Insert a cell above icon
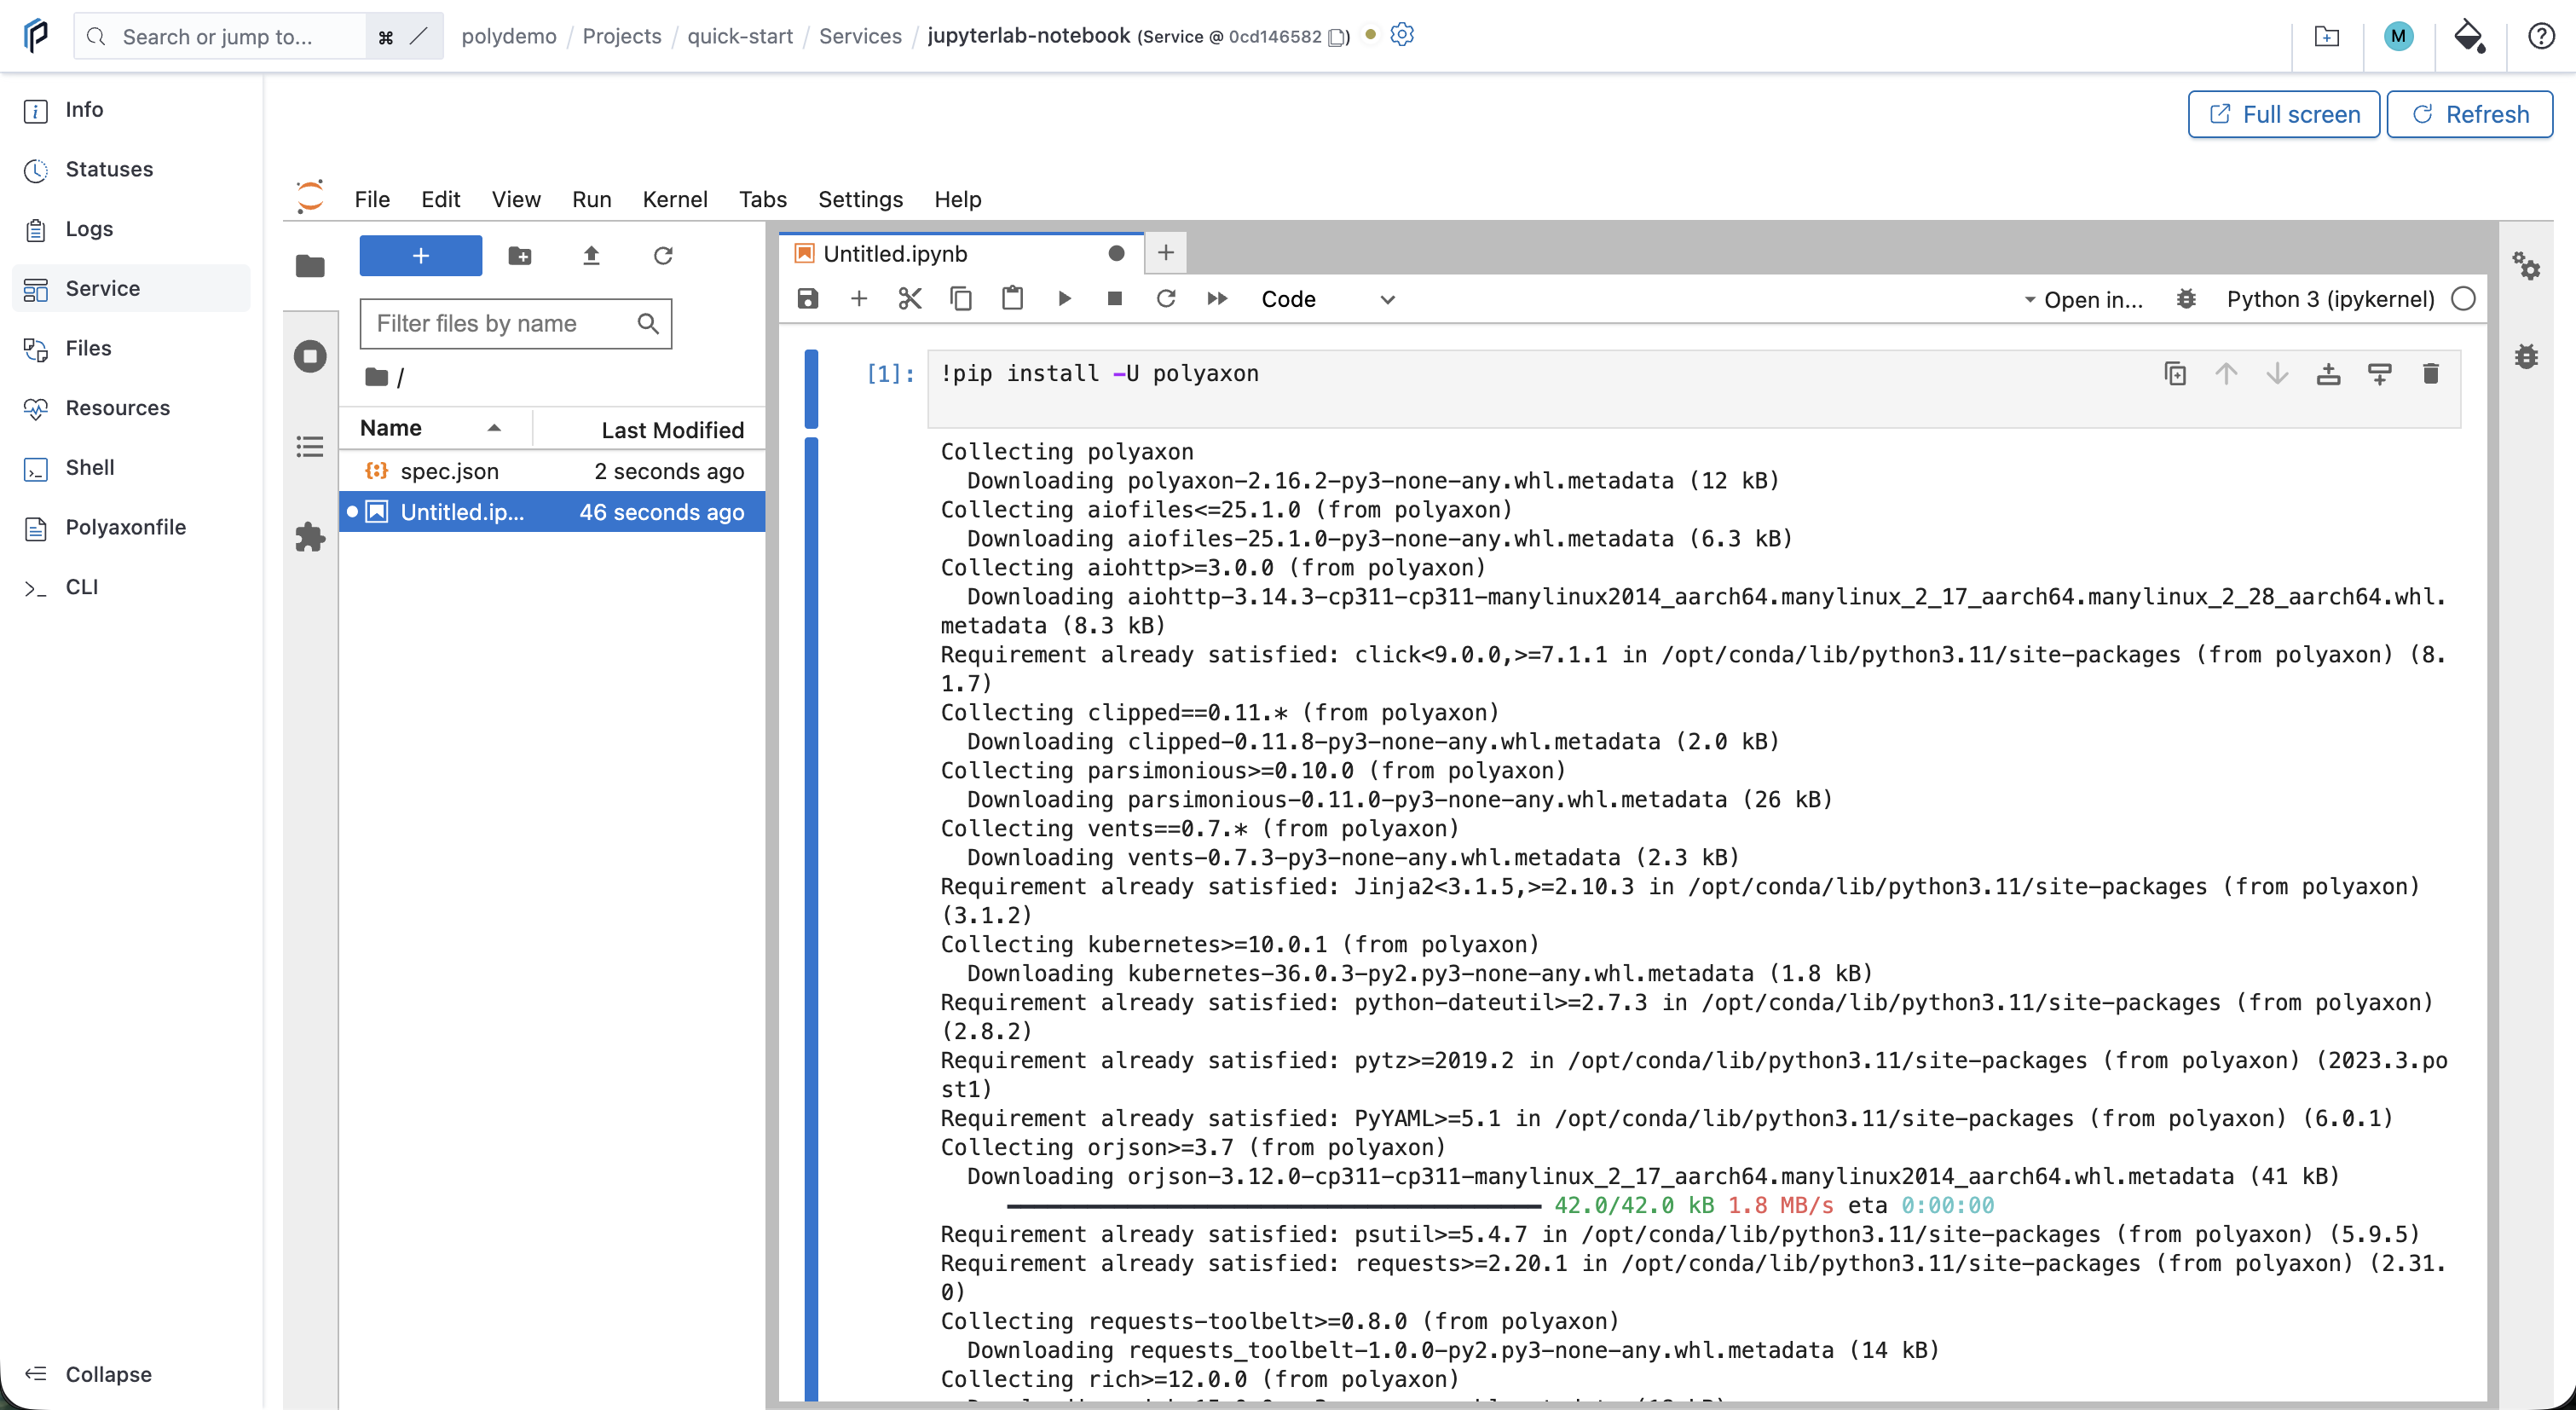 (x=2328, y=374)
